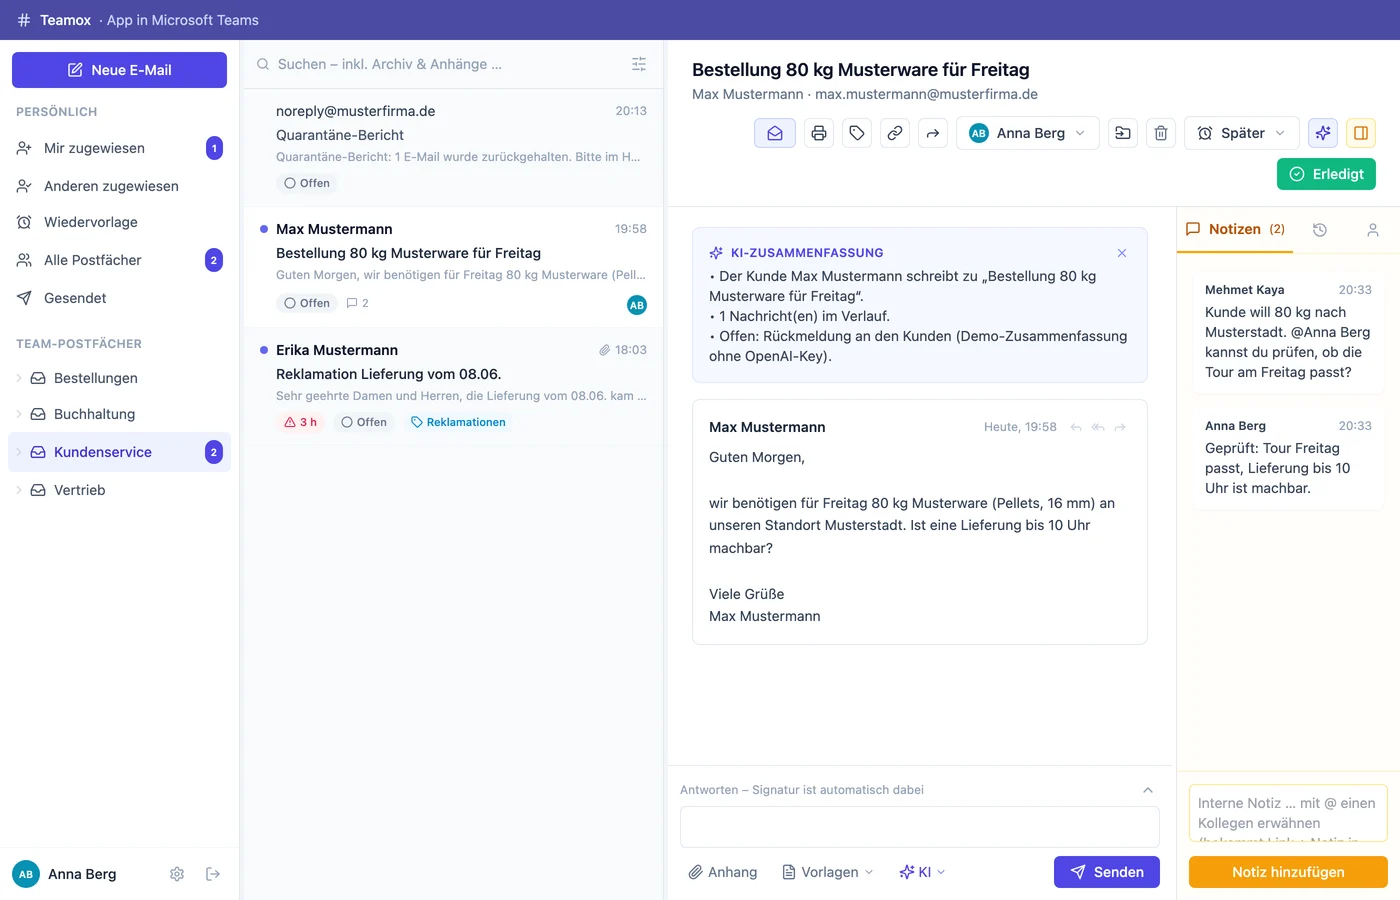
Task: Open Mir zugewiesen in sidebar
Action: tap(119, 148)
